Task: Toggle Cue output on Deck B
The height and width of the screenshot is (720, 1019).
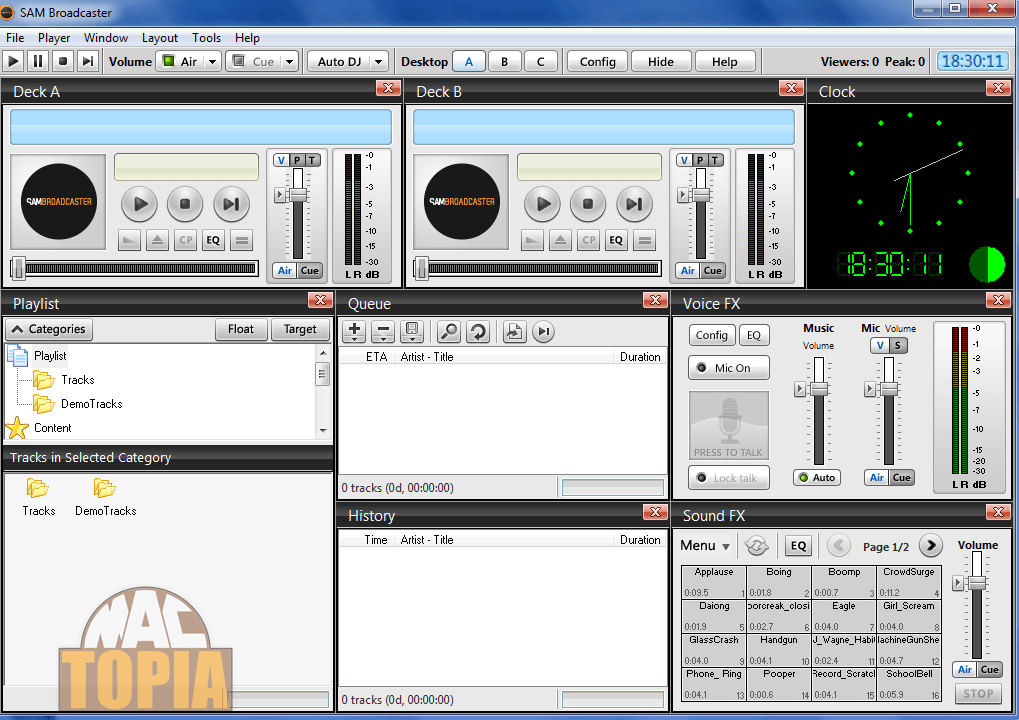Action: click(713, 271)
